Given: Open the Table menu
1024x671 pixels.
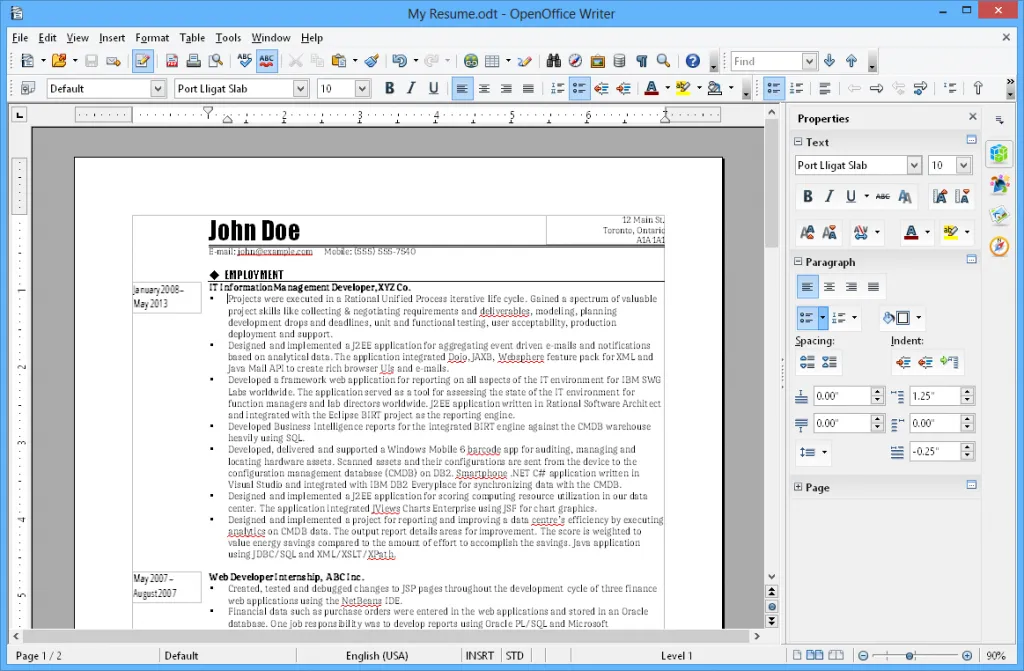Looking at the screenshot, I should (x=192, y=37).
